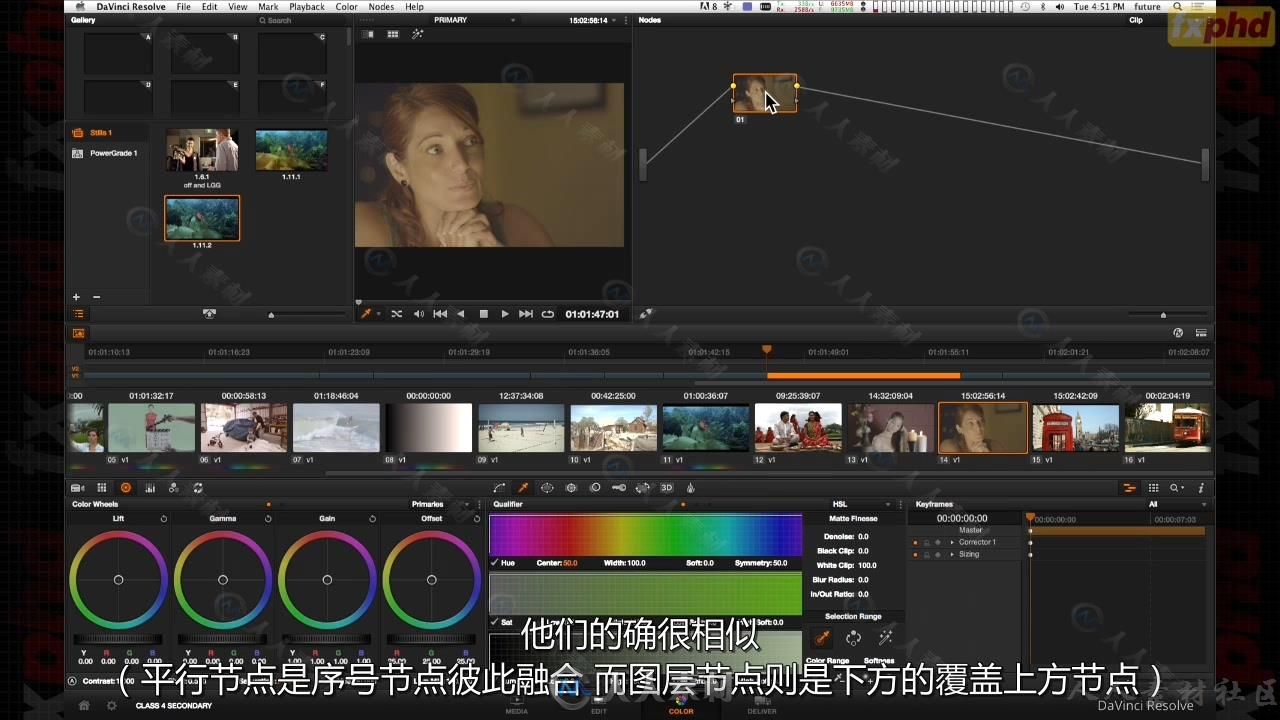
Task: Toggle loop playback in viewer
Action: click(547, 314)
